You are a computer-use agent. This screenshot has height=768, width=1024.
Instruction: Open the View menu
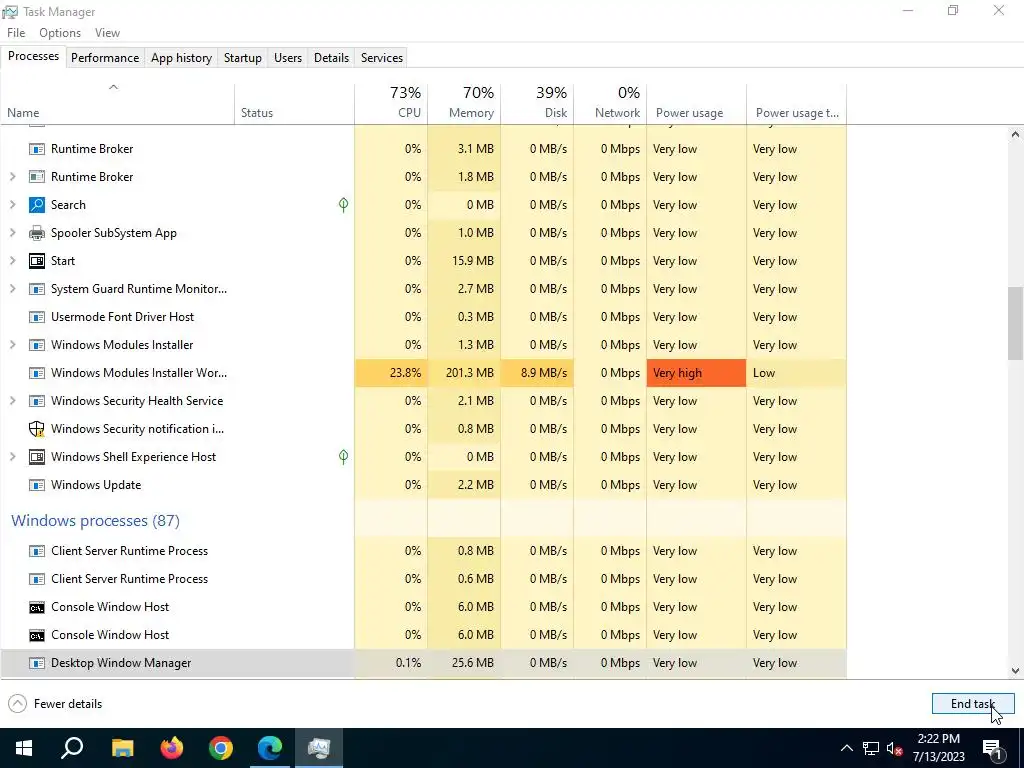pyautogui.click(x=107, y=33)
